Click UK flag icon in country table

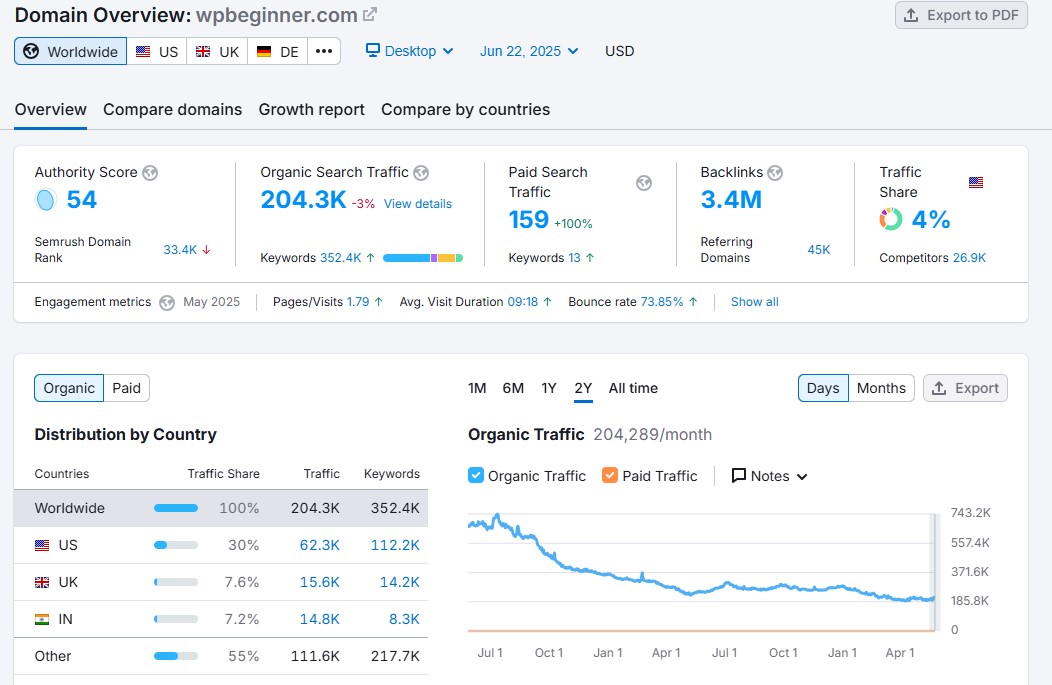(42, 582)
